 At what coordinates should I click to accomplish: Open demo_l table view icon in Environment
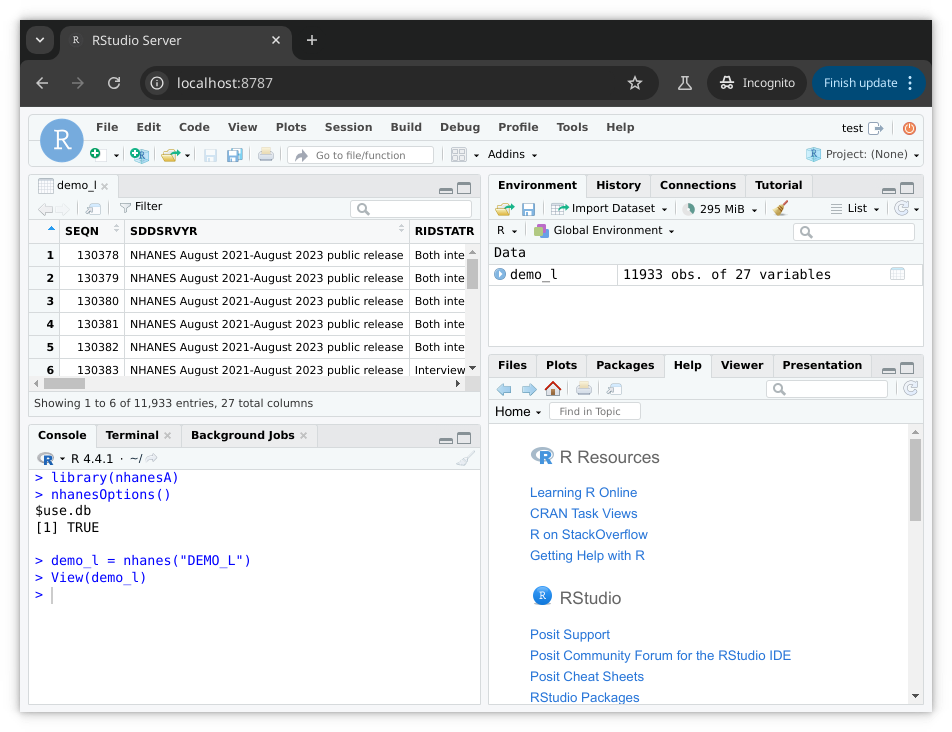pos(897,274)
